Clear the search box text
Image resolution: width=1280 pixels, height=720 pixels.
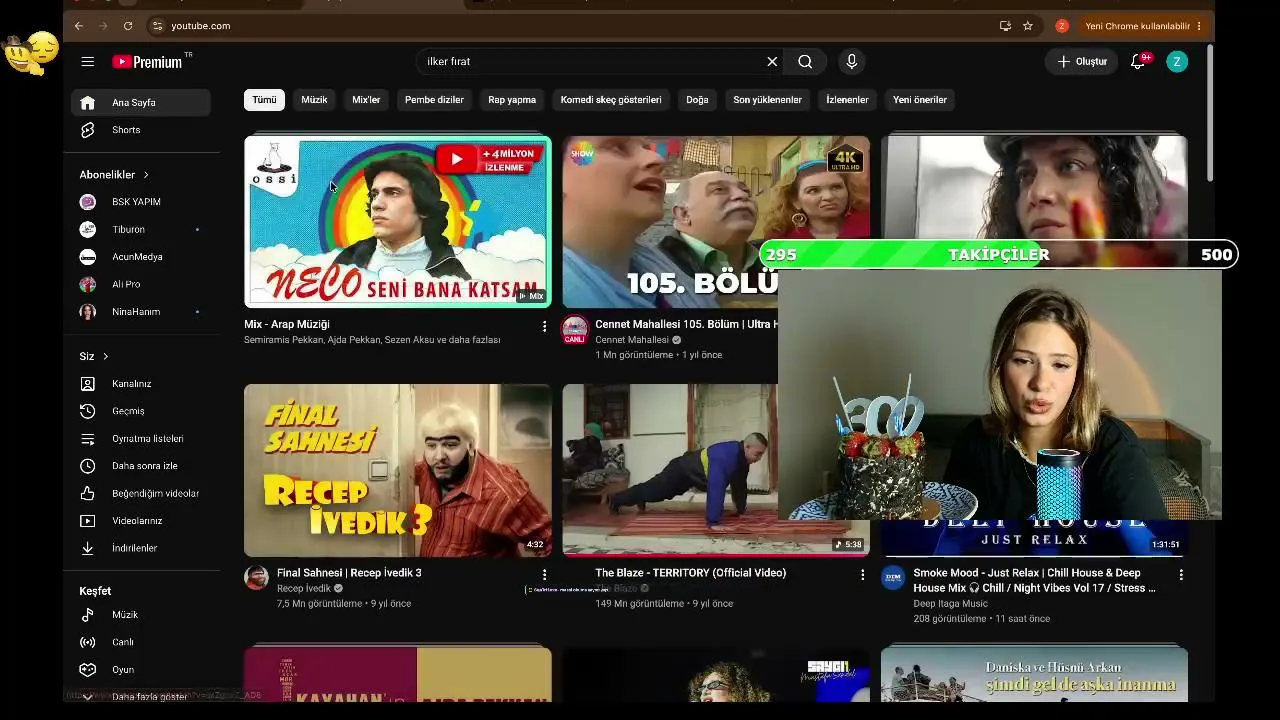click(x=772, y=62)
